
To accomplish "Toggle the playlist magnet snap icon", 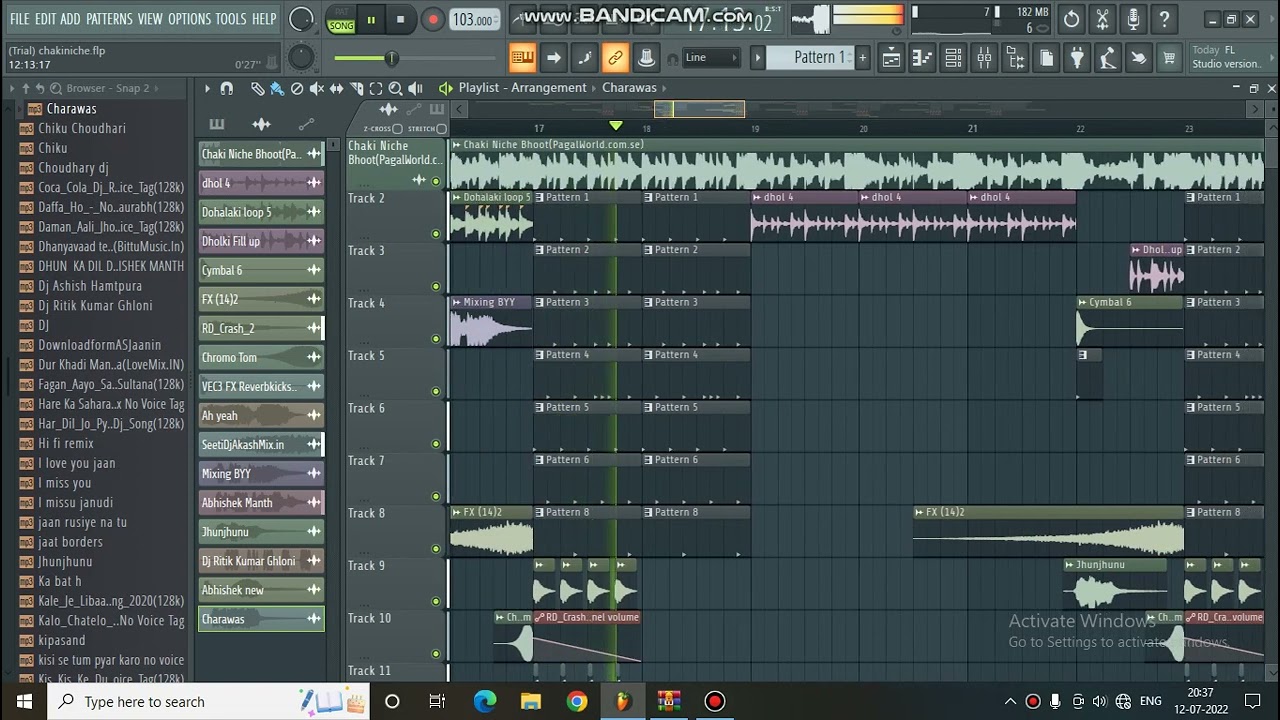I will pos(227,89).
